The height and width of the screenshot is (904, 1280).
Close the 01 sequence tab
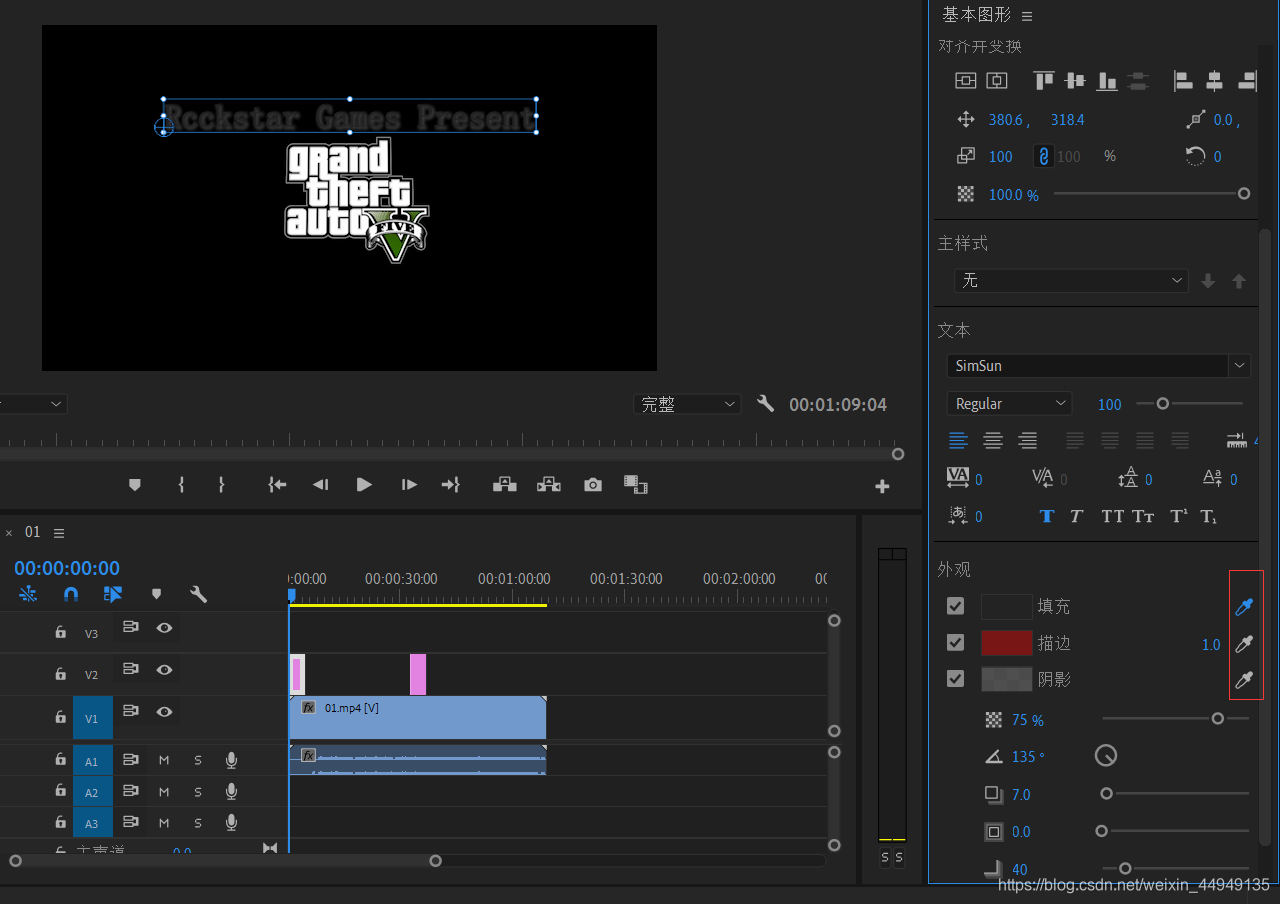pyautogui.click(x=9, y=533)
